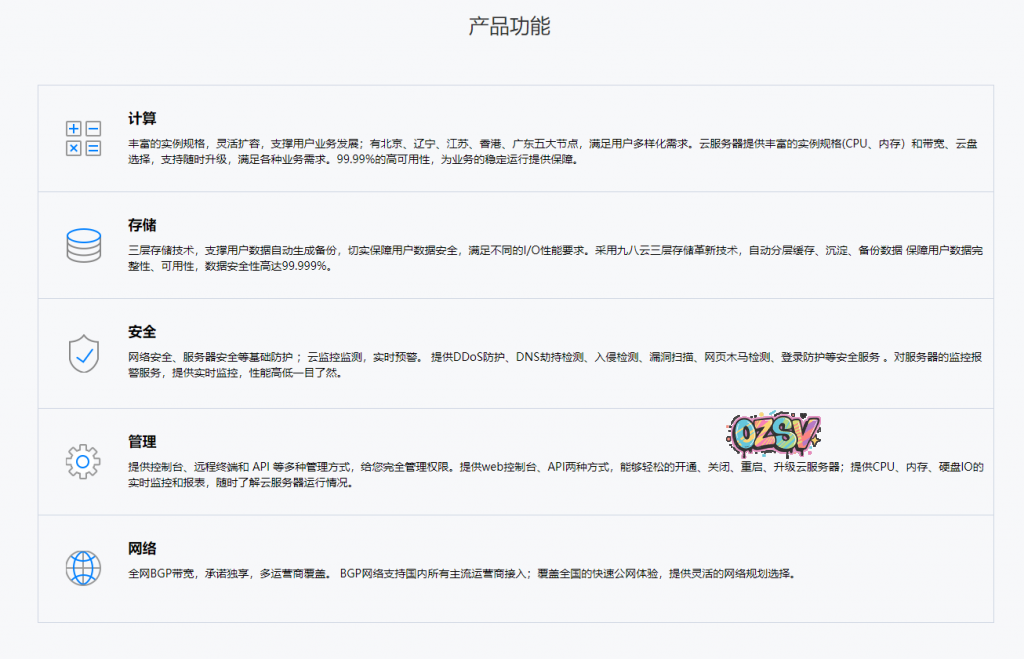Image resolution: width=1024 pixels, height=659 pixels.
Task: Click the globe icon beside 网络
Action: (x=83, y=567)
